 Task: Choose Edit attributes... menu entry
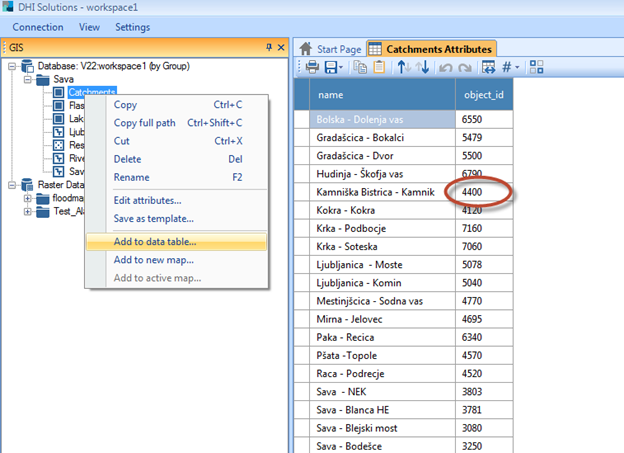[x=176, y=200]
